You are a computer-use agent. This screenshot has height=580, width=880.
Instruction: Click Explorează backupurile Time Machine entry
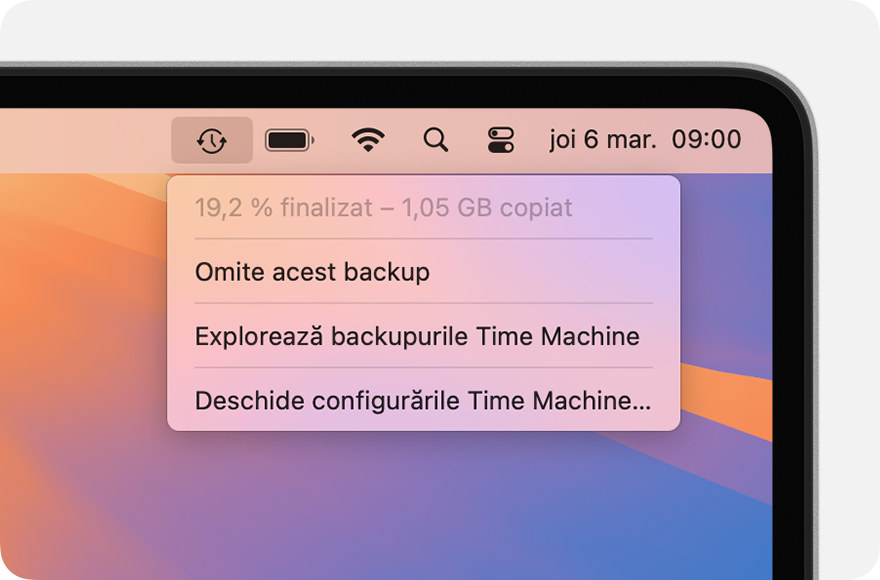coord(417,337)
